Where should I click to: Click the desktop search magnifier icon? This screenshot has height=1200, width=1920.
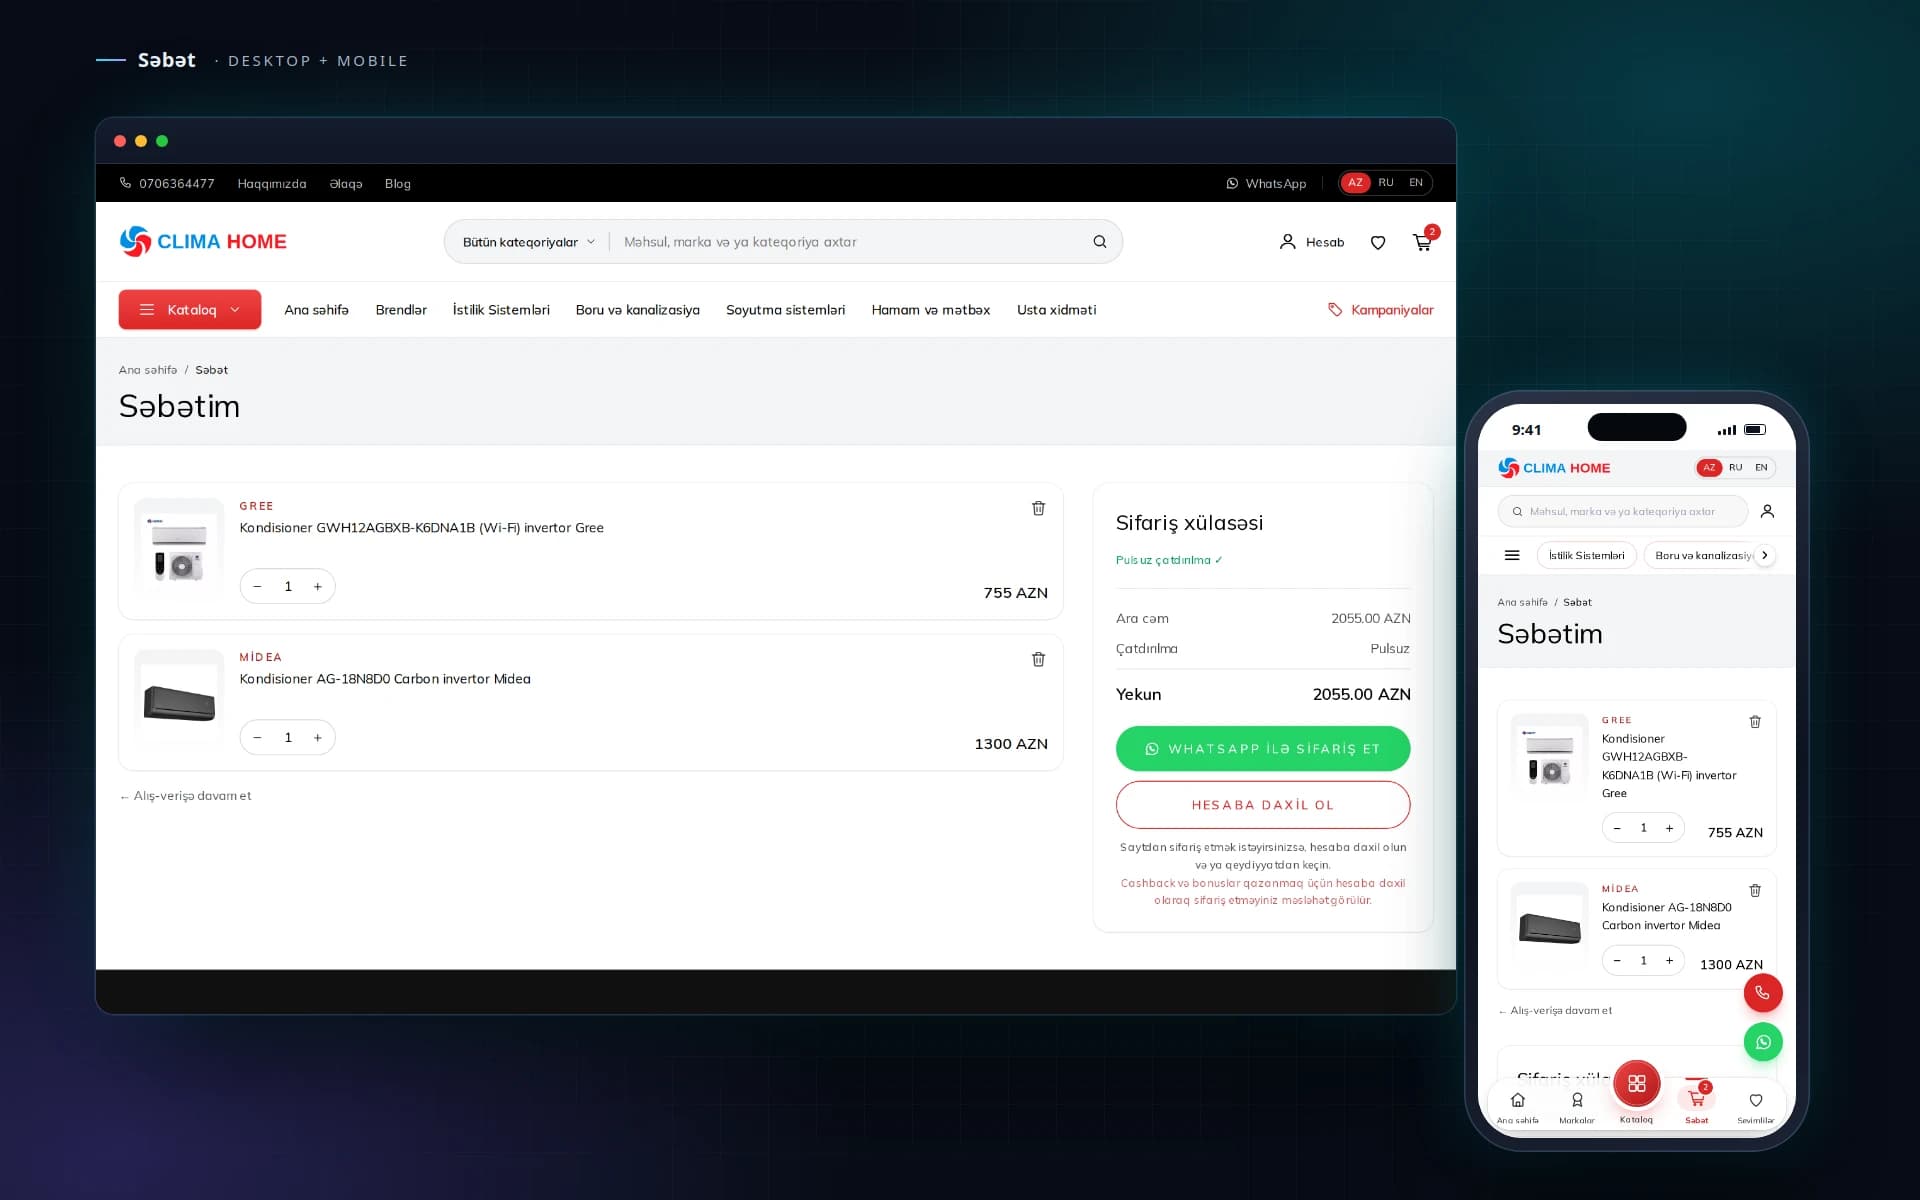(1100, 242)
